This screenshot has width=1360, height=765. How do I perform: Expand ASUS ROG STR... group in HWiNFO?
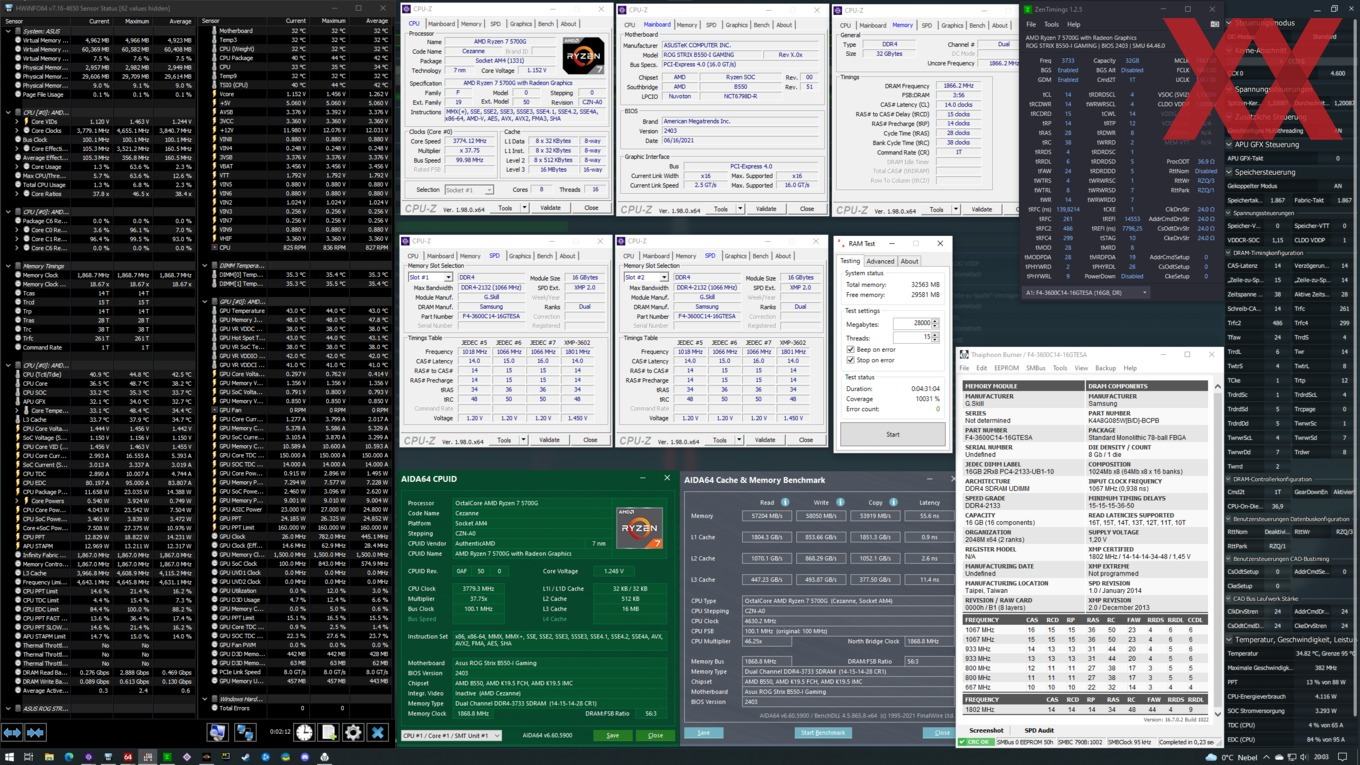tap(9, 708)
